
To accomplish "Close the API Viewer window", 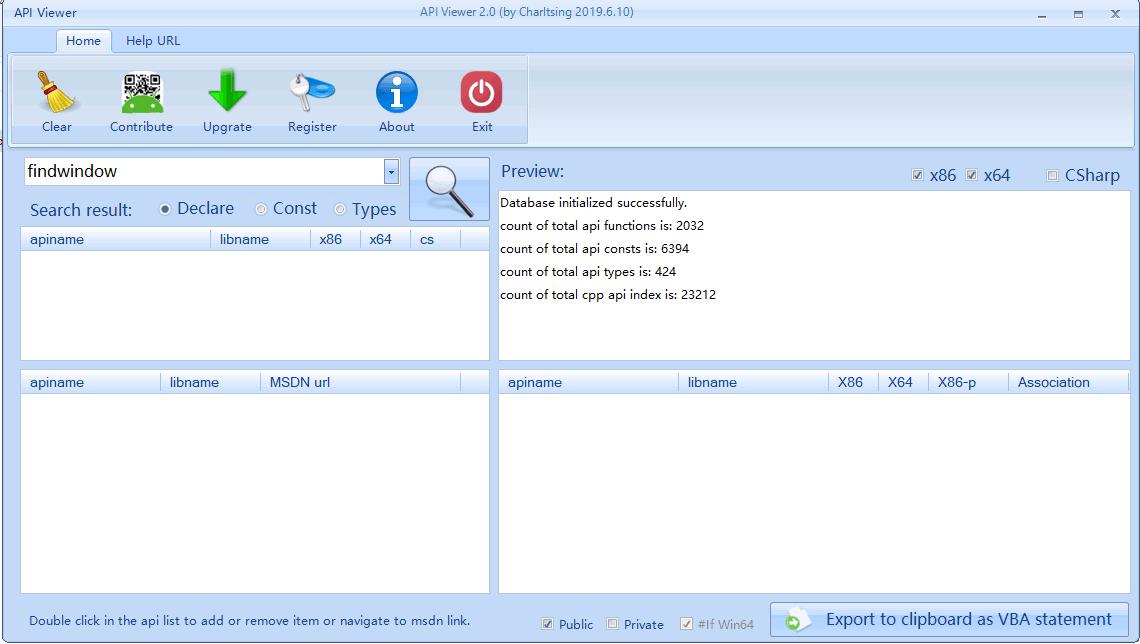I will pyautogui.click(x=1115, y=14).
